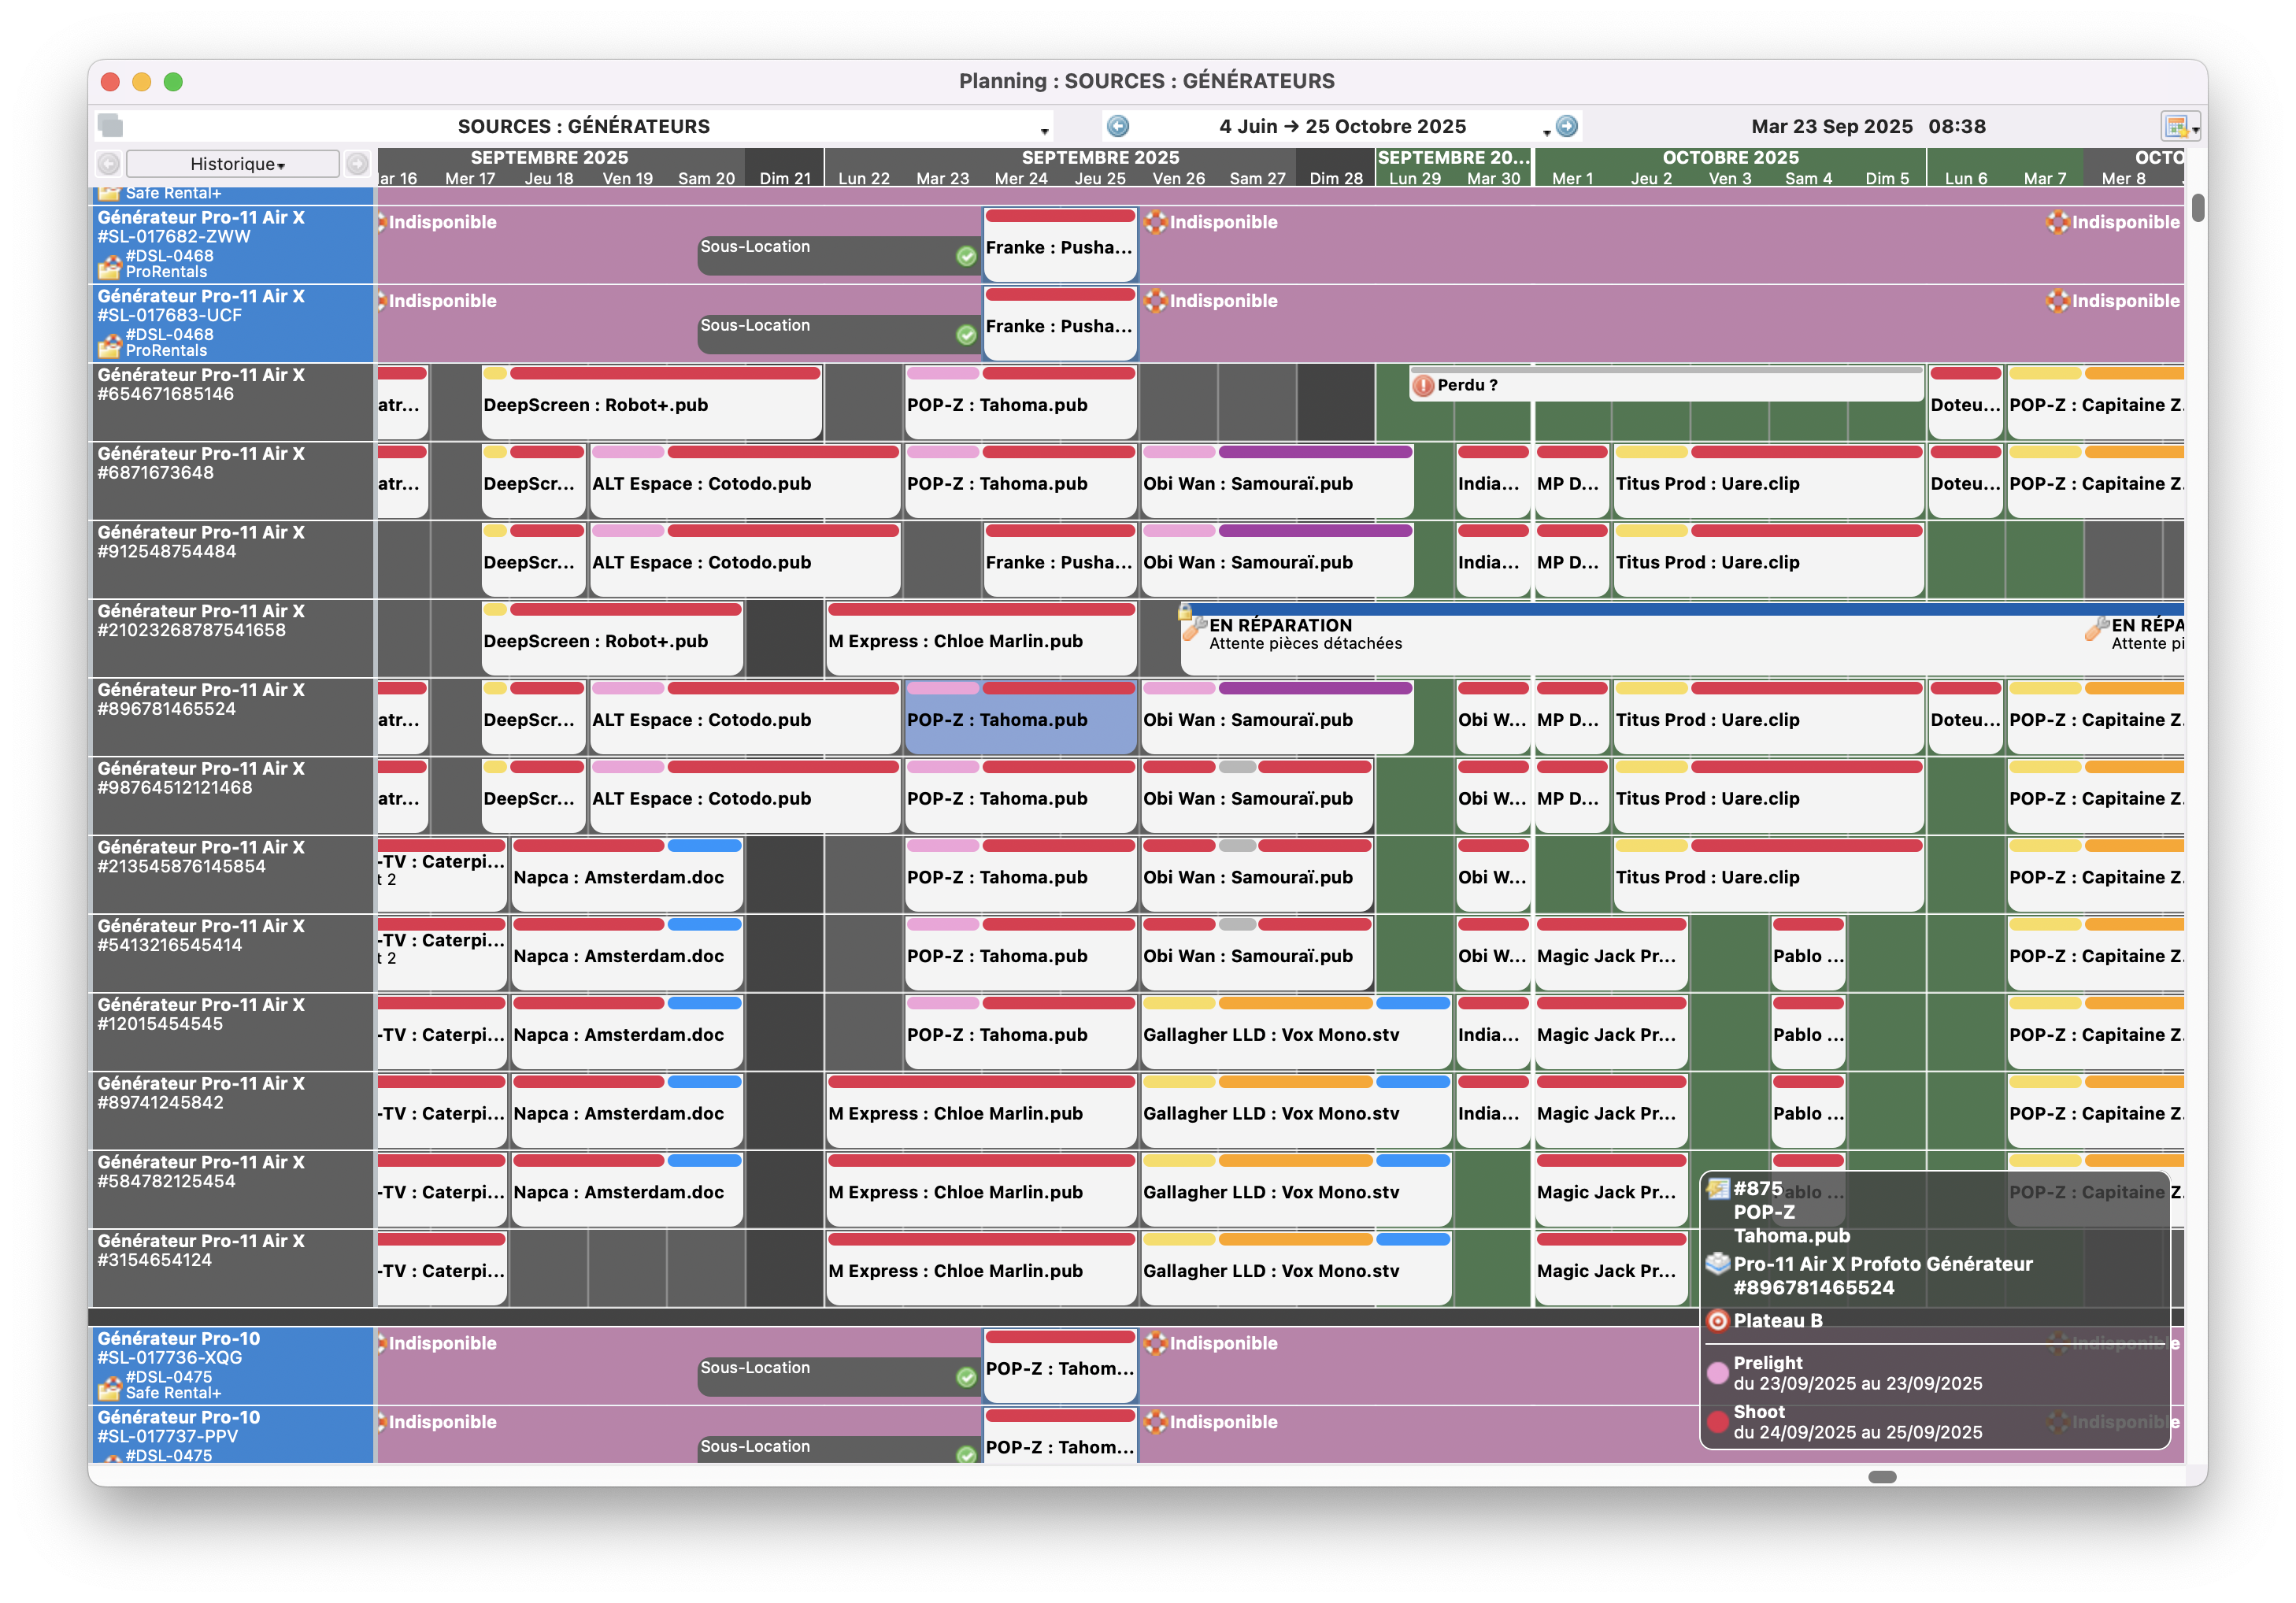
Task: Click first Sous-Location green checkmark
Action: [x=966, y=256]
